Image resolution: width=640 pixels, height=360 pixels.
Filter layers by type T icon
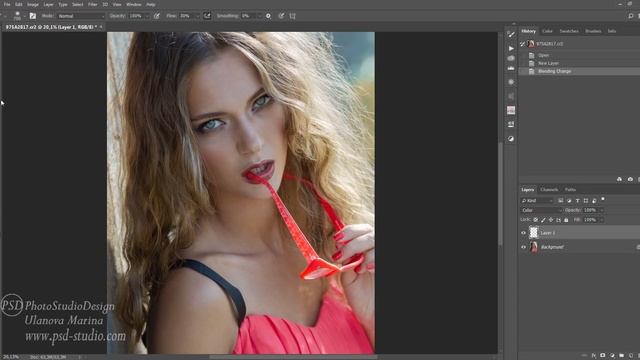click(x=577, y=200)
